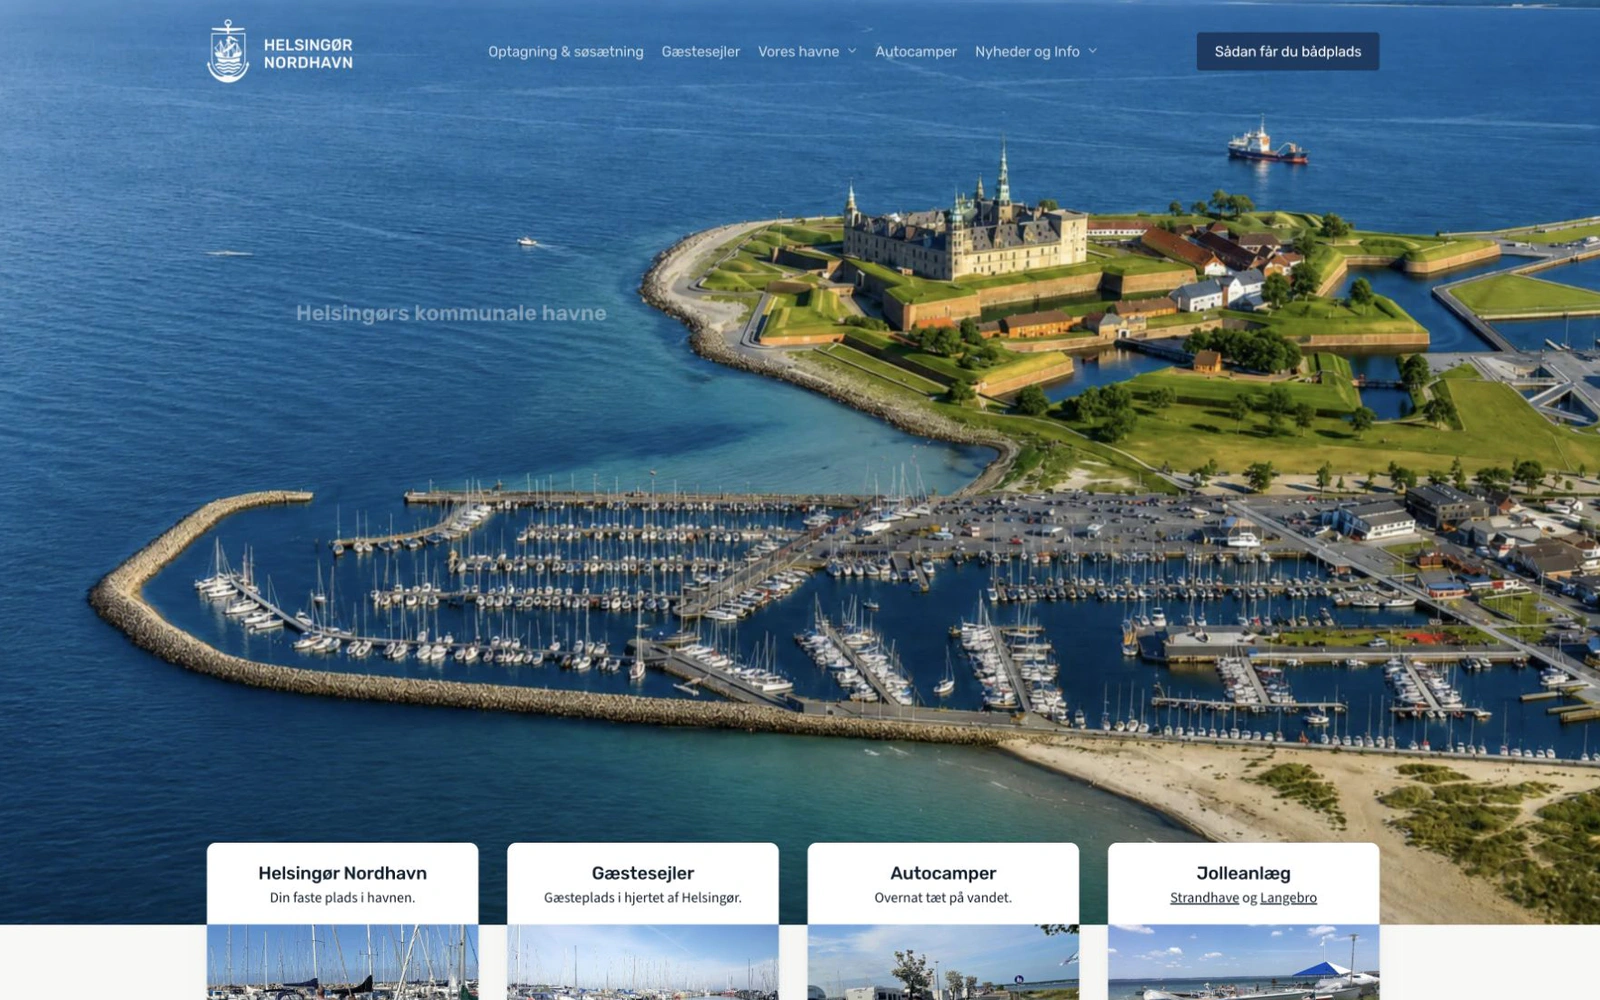
Task: Click the Jolleanlæg card photo
Action: coord(1243,962)
